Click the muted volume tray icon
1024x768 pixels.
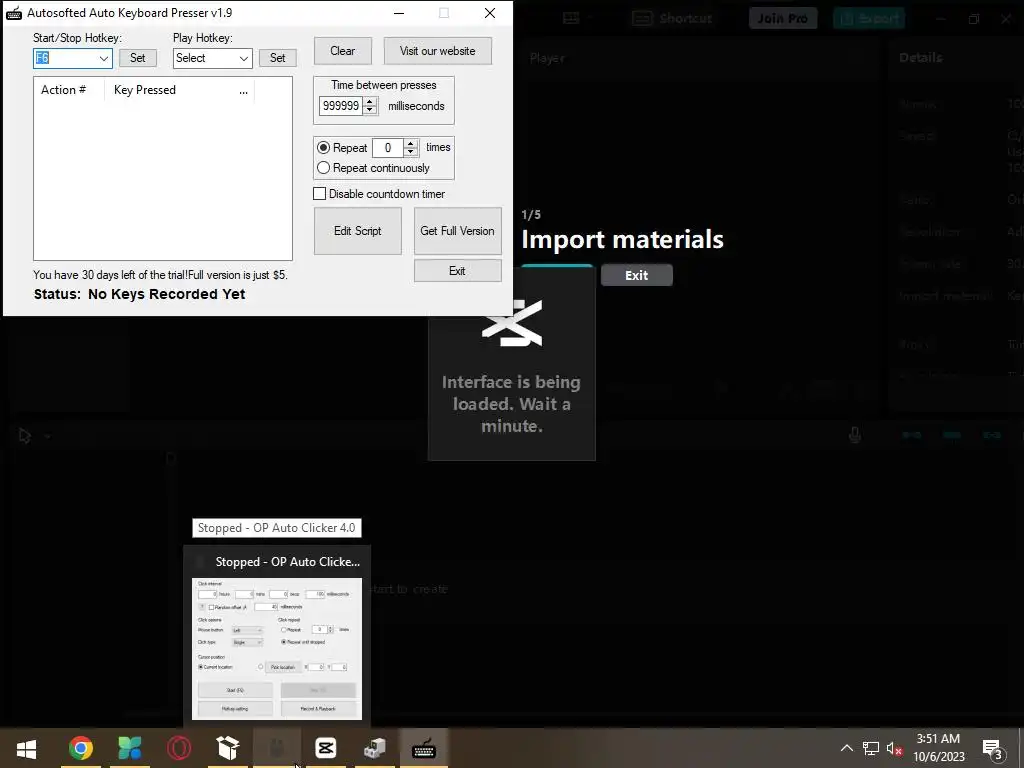(x=895, y=748)
